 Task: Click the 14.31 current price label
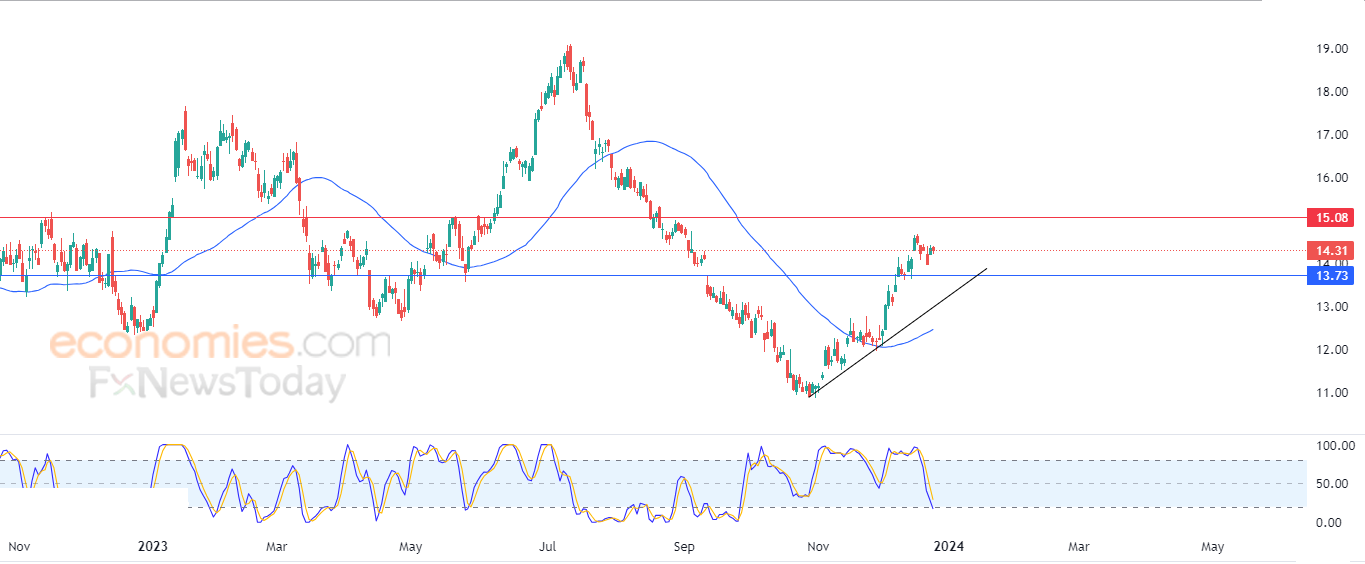tap(1330, 251)
